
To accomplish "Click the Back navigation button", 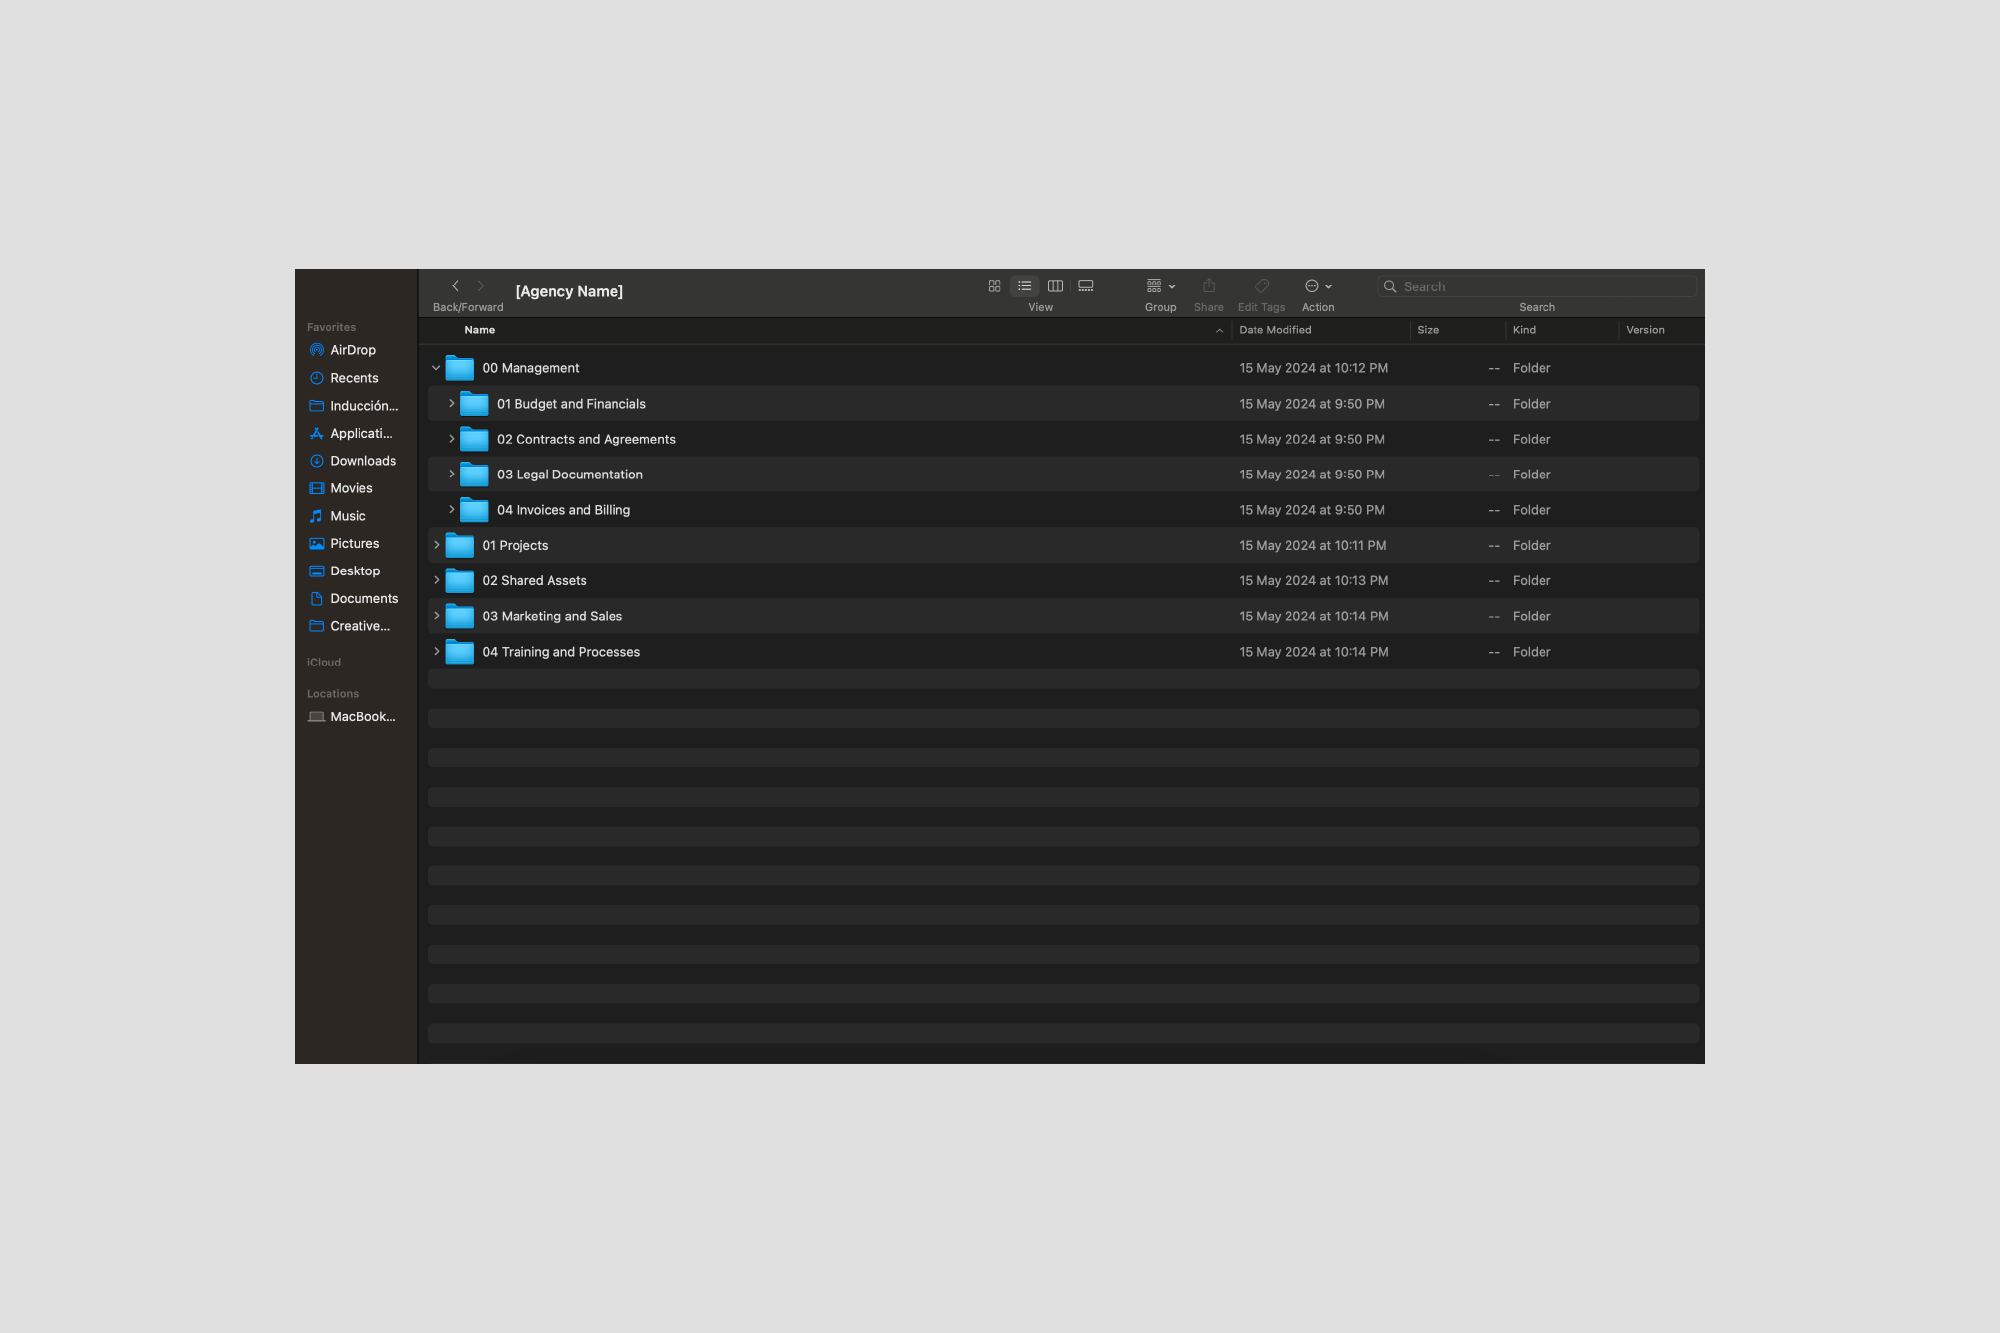I will [x=456, y=285].
